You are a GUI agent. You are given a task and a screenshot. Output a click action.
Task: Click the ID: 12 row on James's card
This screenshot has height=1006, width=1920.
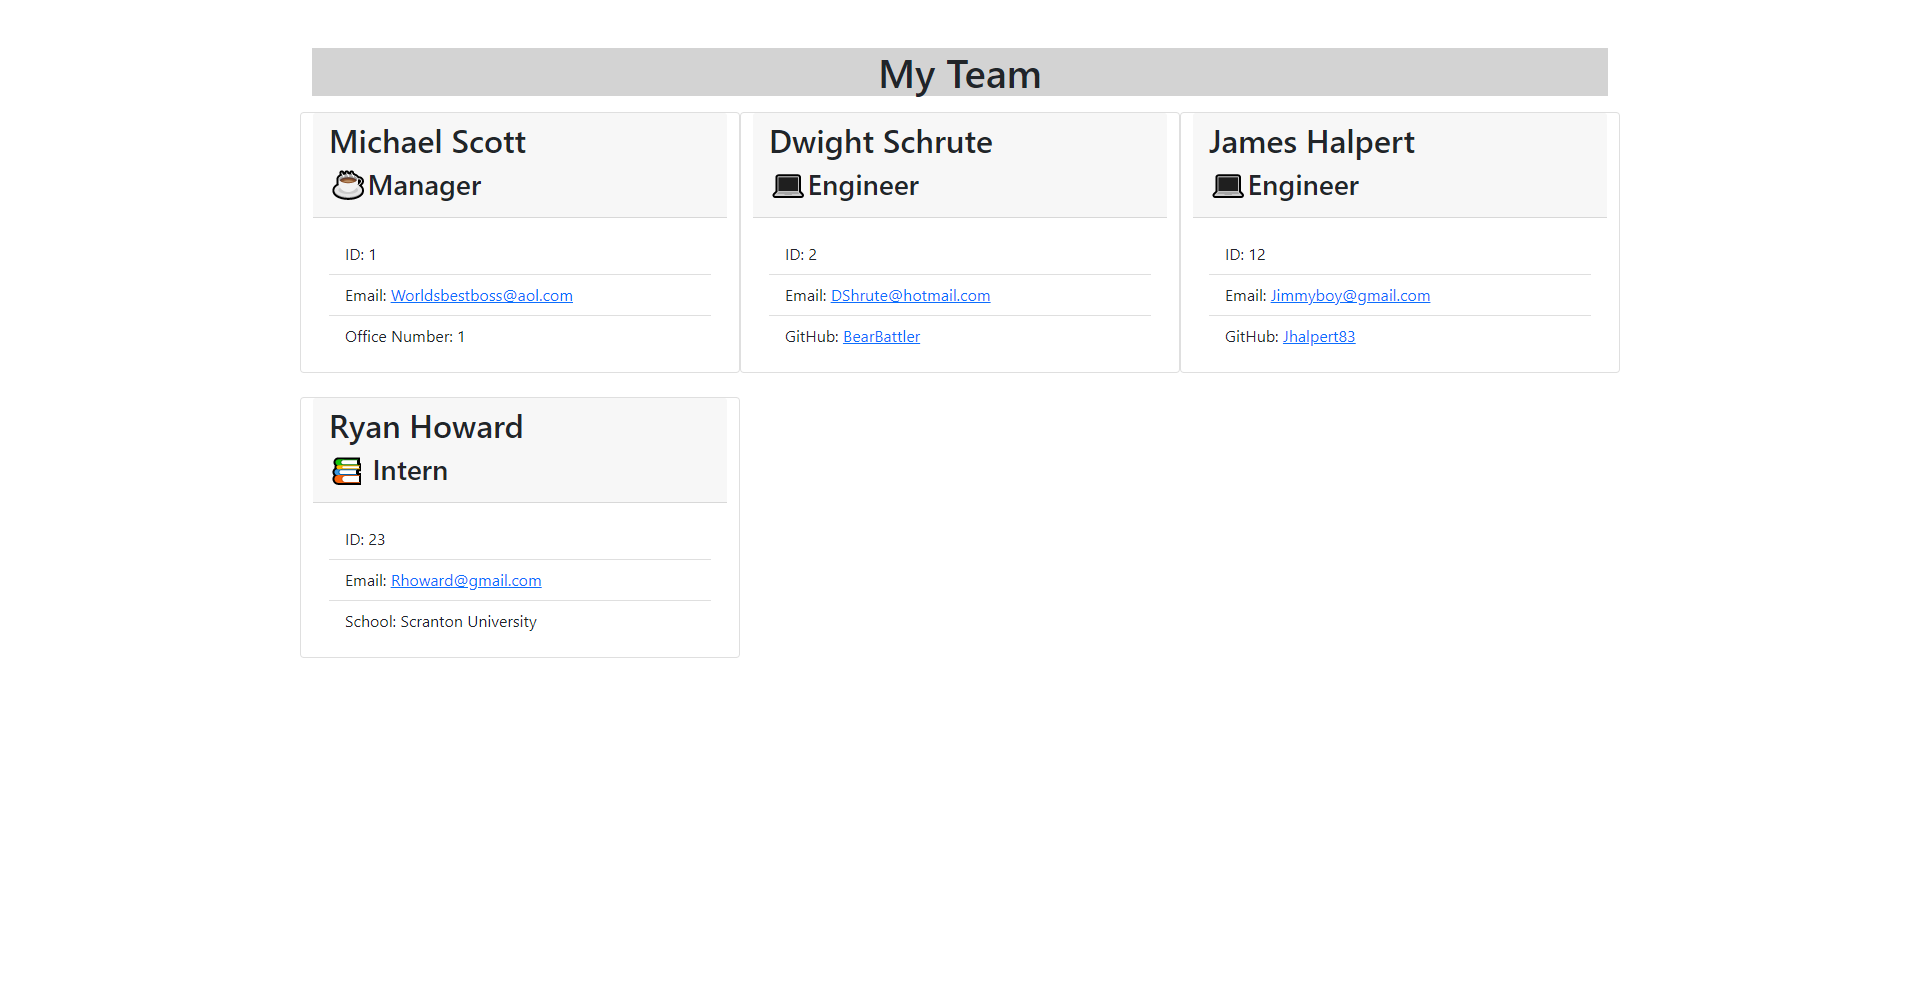[1245, 254]
